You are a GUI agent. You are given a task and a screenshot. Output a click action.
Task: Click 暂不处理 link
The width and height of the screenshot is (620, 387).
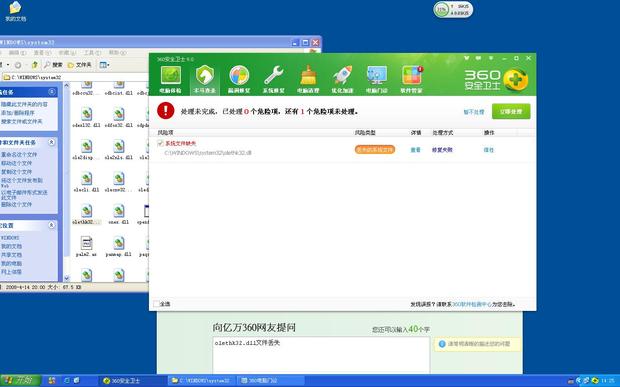coord(474,112)
